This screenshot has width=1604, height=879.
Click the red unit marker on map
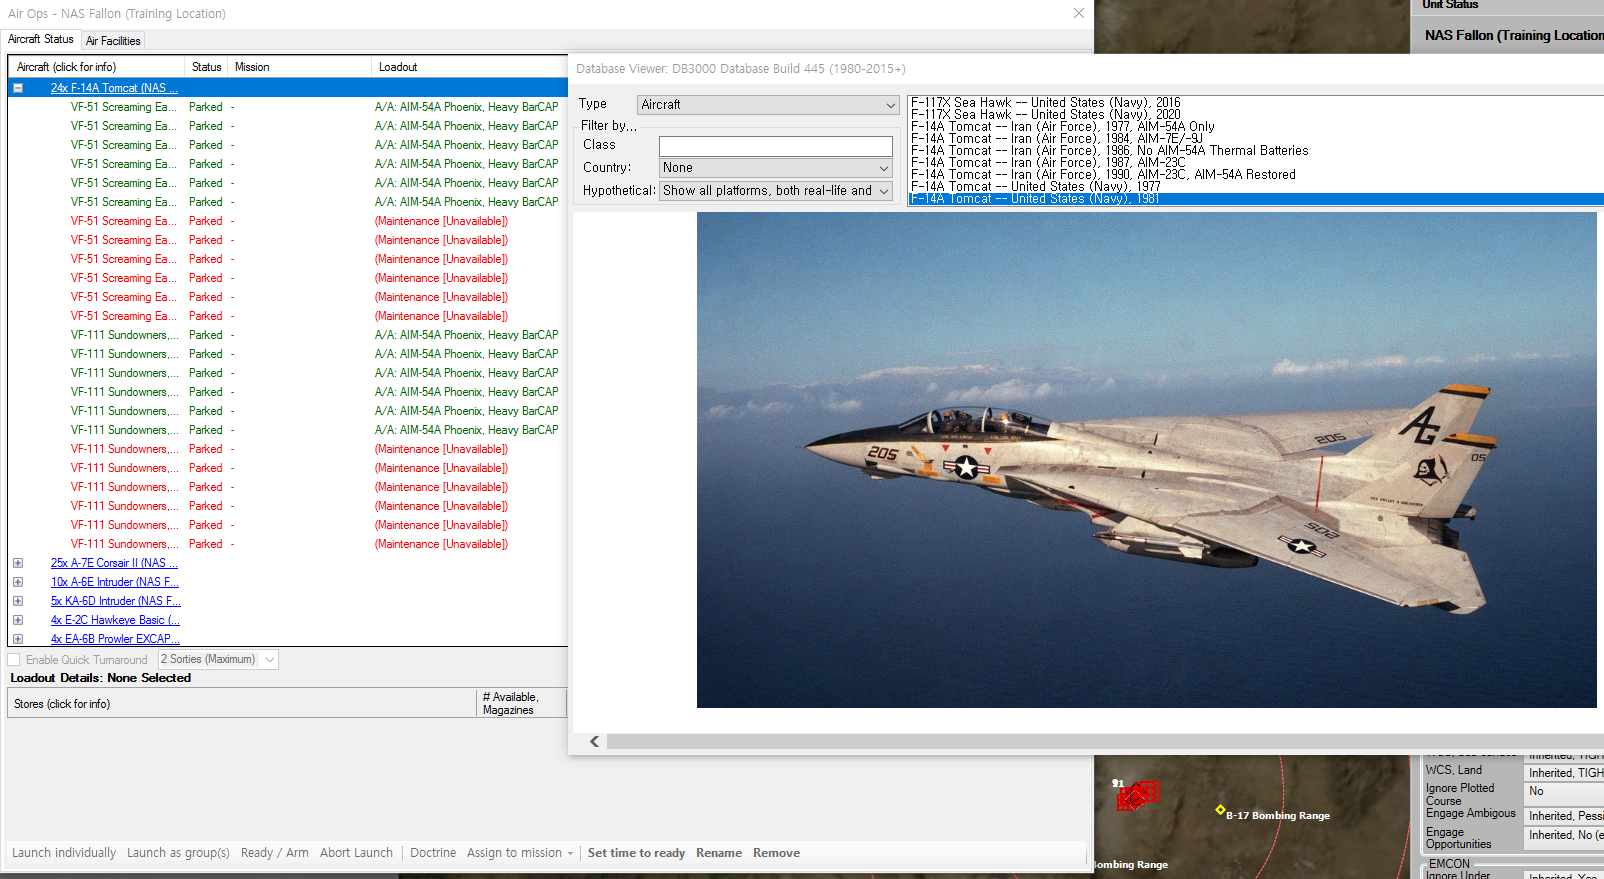1137,796
